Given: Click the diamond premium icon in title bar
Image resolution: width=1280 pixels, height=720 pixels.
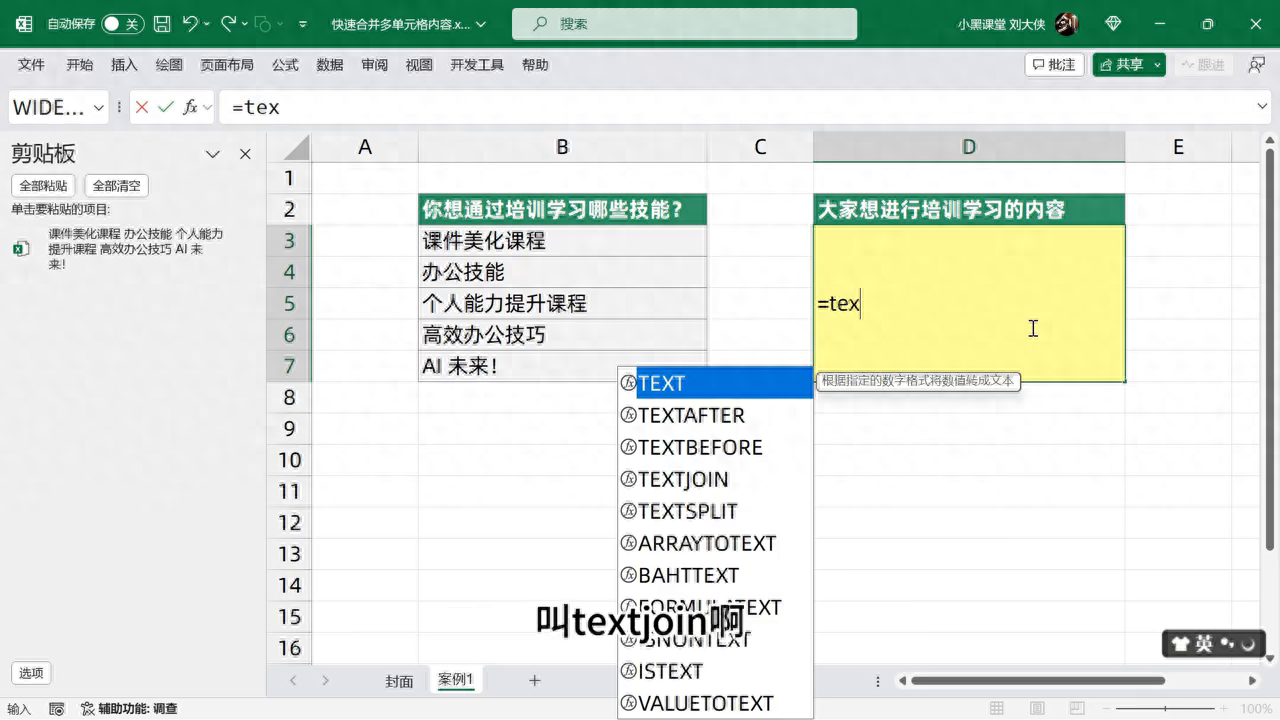Looking at the screenshot, I should 1114,23.
